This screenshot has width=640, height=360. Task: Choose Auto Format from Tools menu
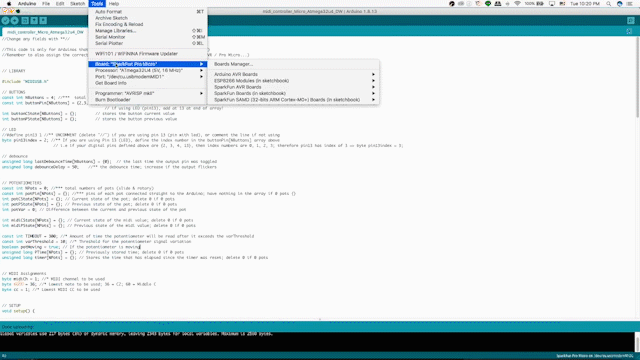click(x=148, y=12)
